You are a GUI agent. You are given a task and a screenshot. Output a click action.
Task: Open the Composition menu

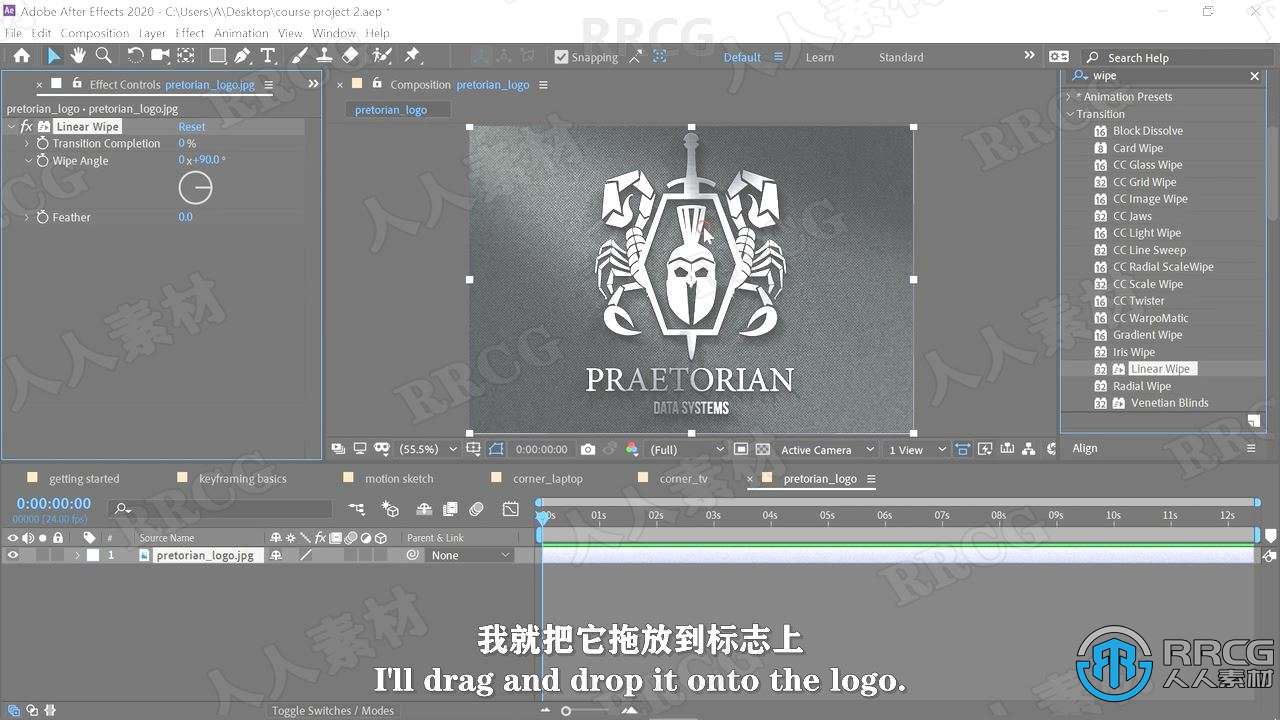pyautogui.click(x=95, y=33)
